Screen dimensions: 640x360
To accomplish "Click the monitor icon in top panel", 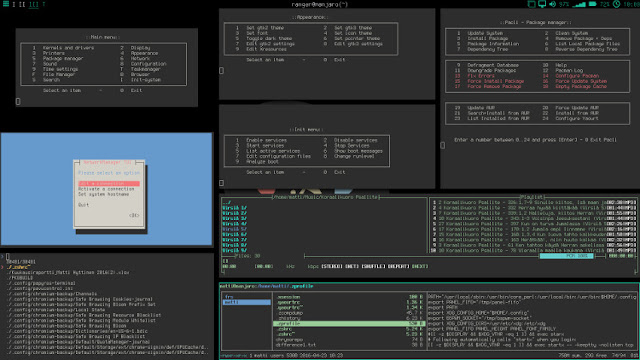I will point(542,4).
